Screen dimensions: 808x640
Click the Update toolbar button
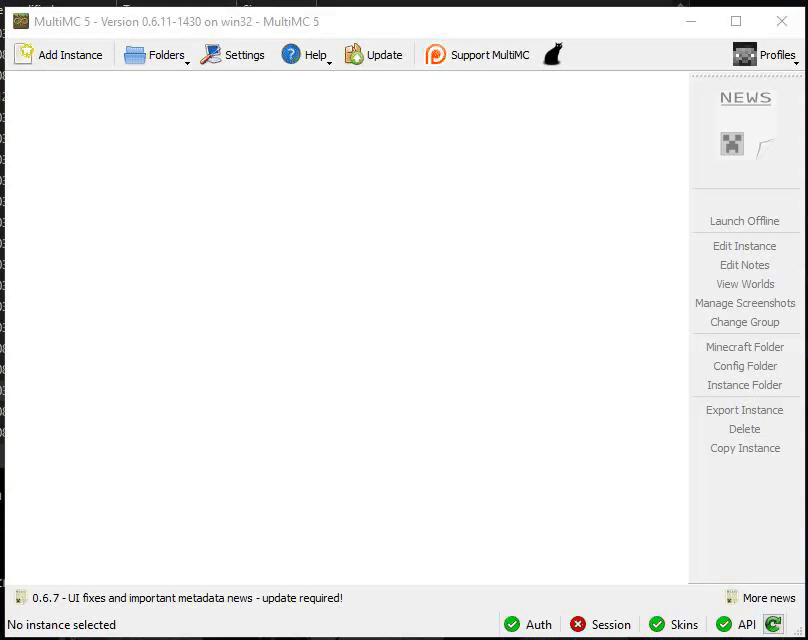coord(373,55)
